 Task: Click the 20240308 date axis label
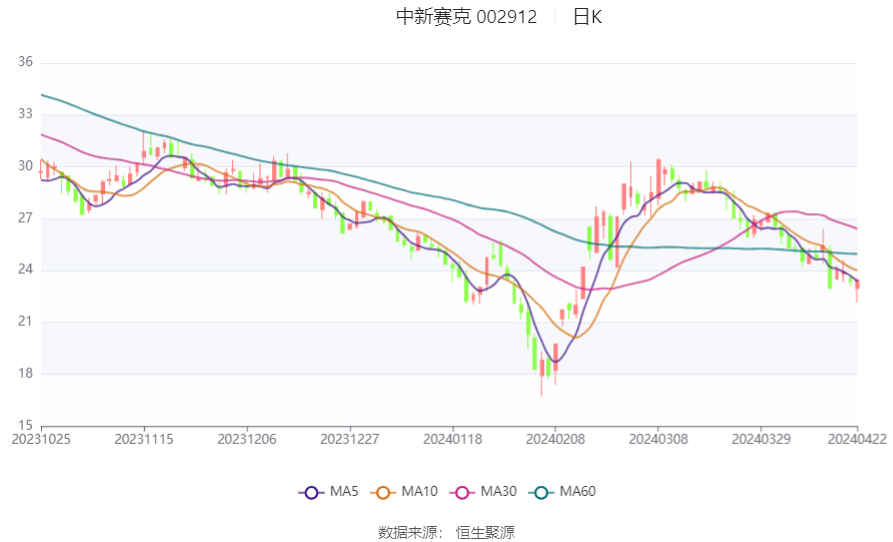click(657, 438)
